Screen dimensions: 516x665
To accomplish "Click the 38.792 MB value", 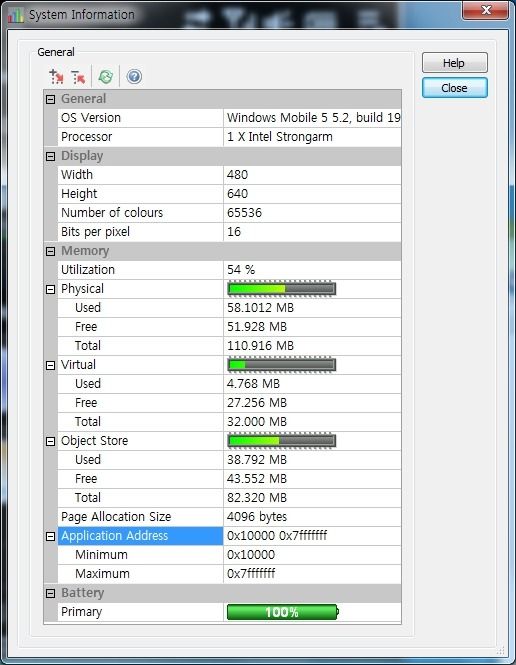I will [x=257, y=459].
